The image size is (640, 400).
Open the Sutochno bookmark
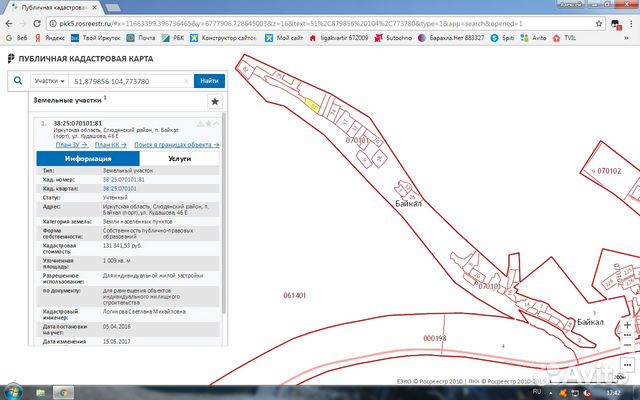(393, 38)
